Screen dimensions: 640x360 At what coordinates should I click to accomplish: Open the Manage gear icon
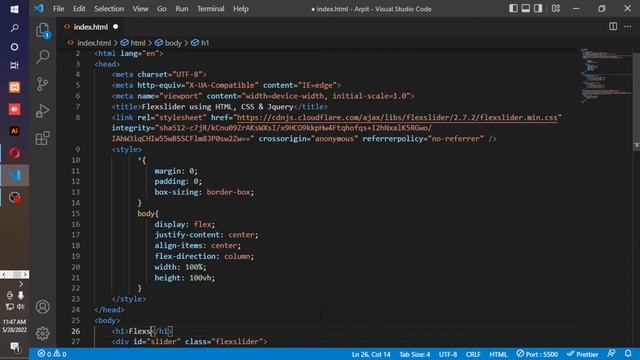[x=42, y=333]
